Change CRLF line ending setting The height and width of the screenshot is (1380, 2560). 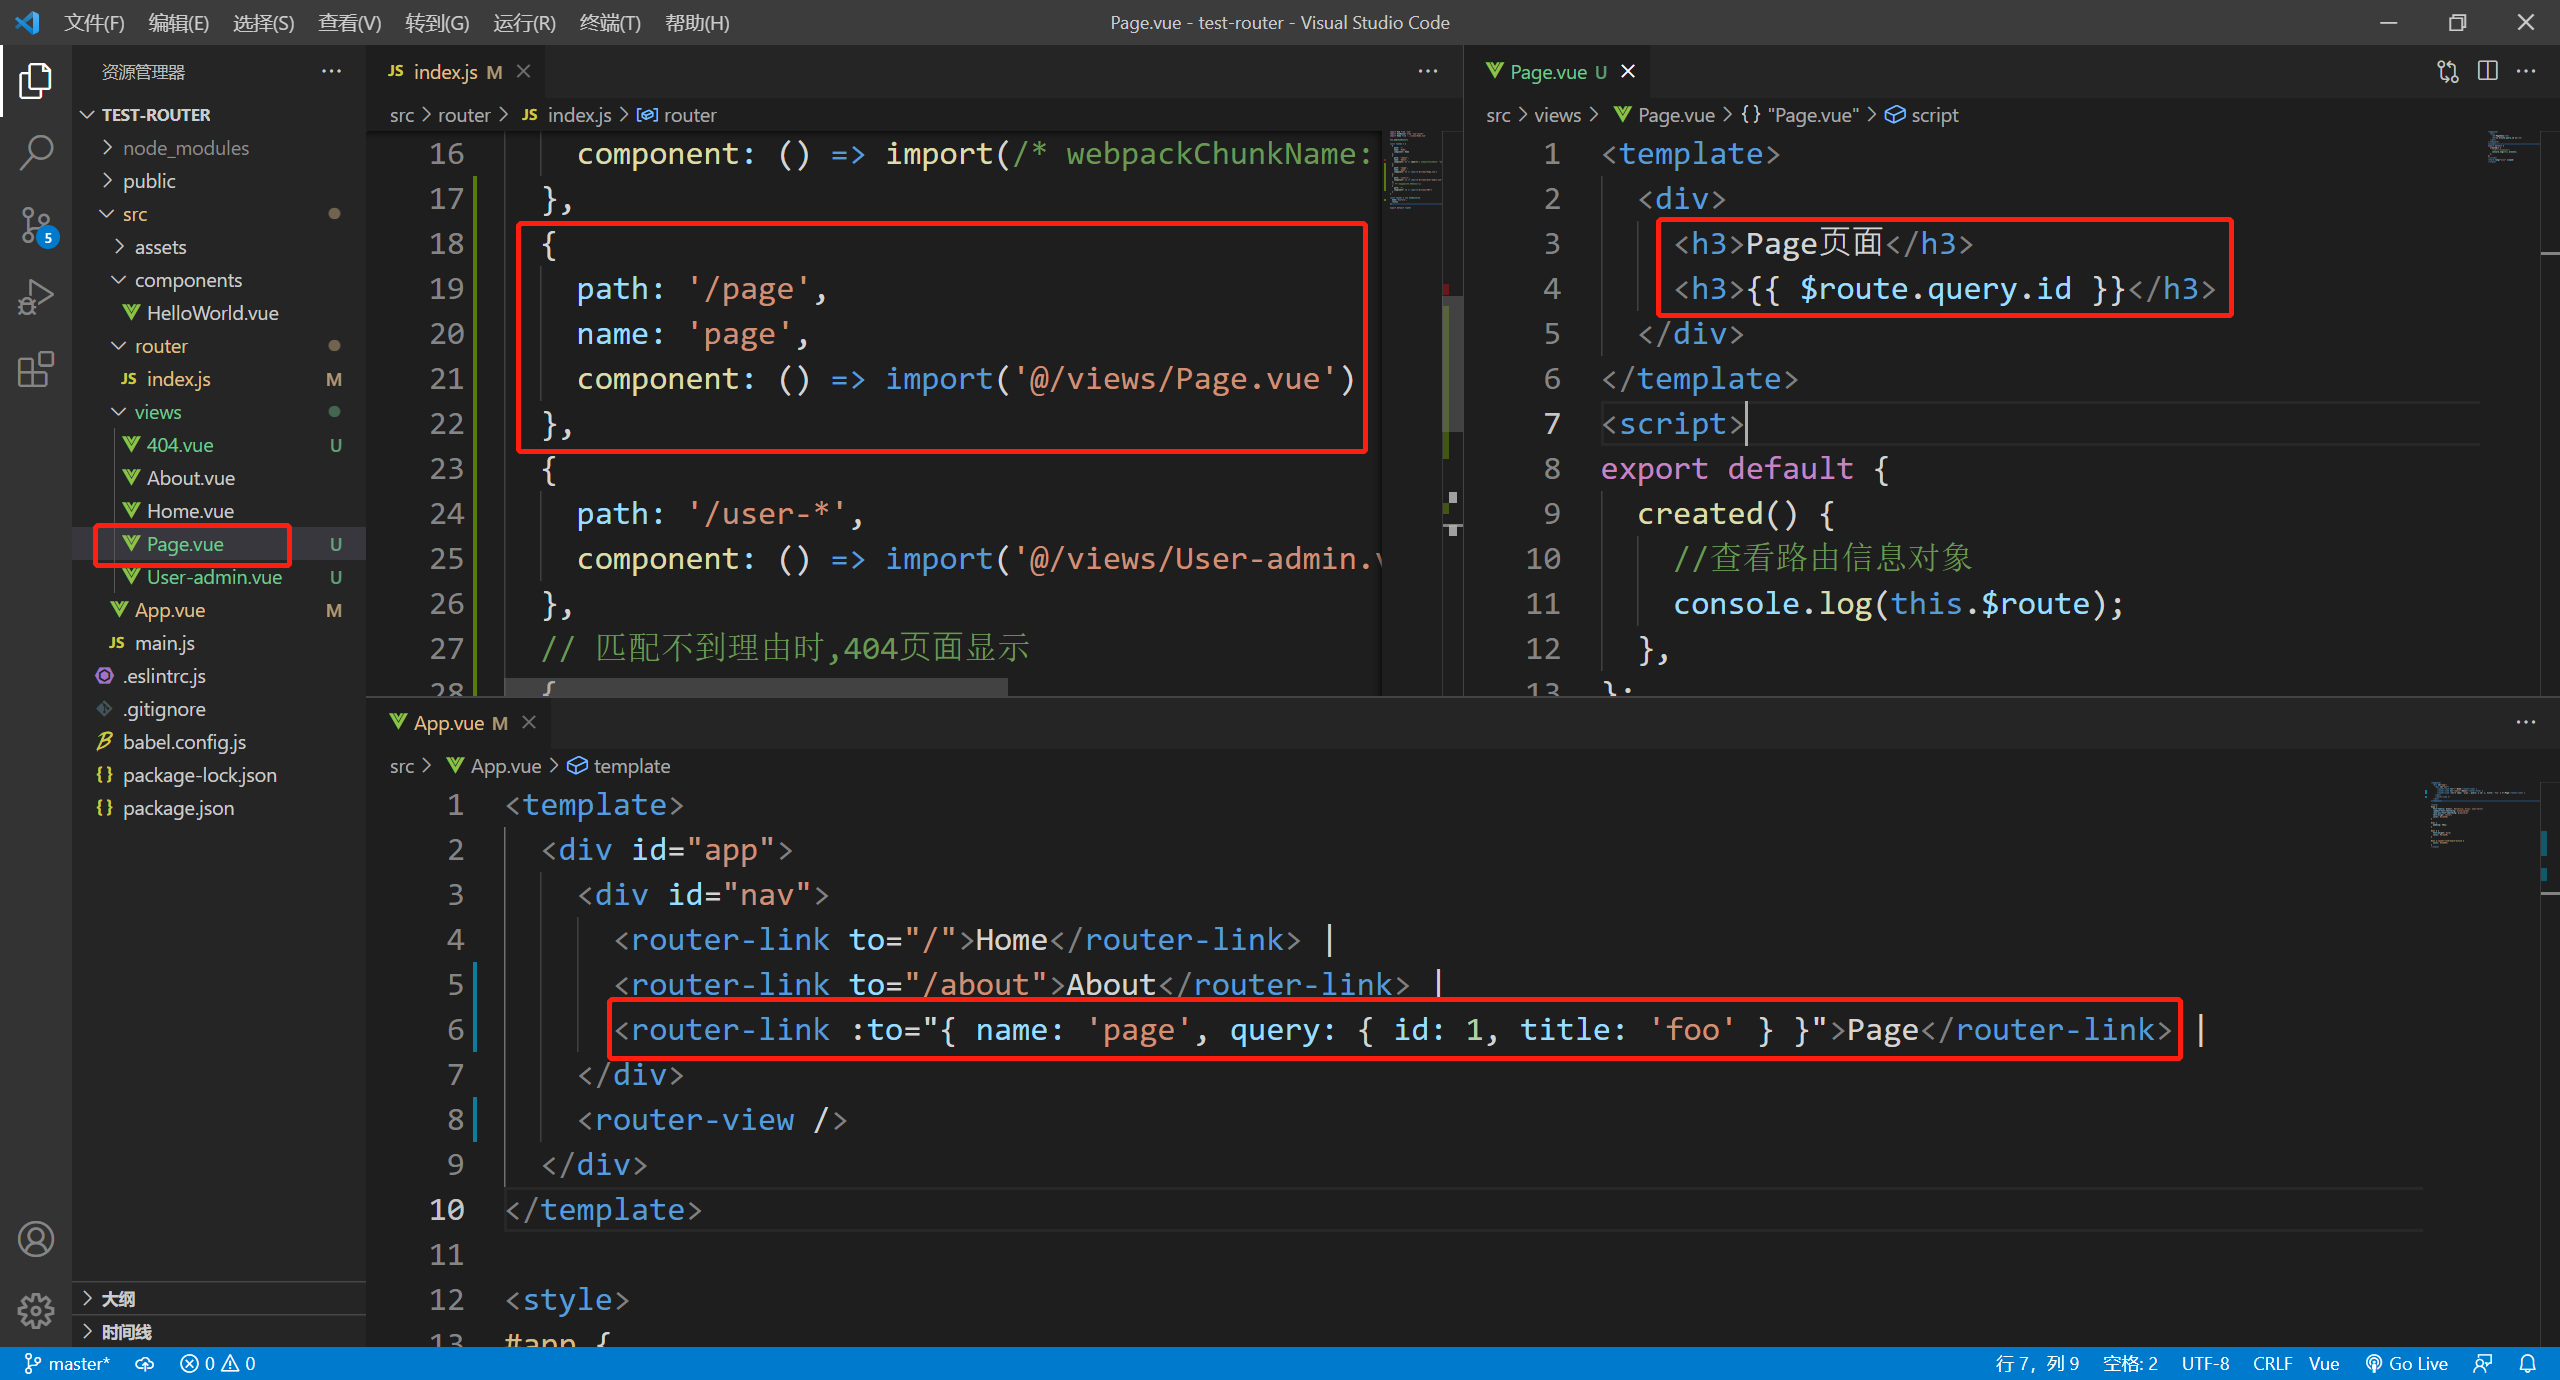coord(2271,1363)
